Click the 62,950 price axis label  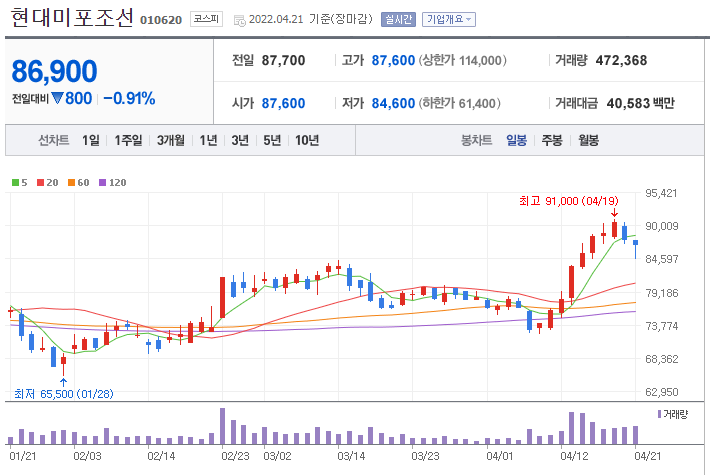tap(662, 392)
